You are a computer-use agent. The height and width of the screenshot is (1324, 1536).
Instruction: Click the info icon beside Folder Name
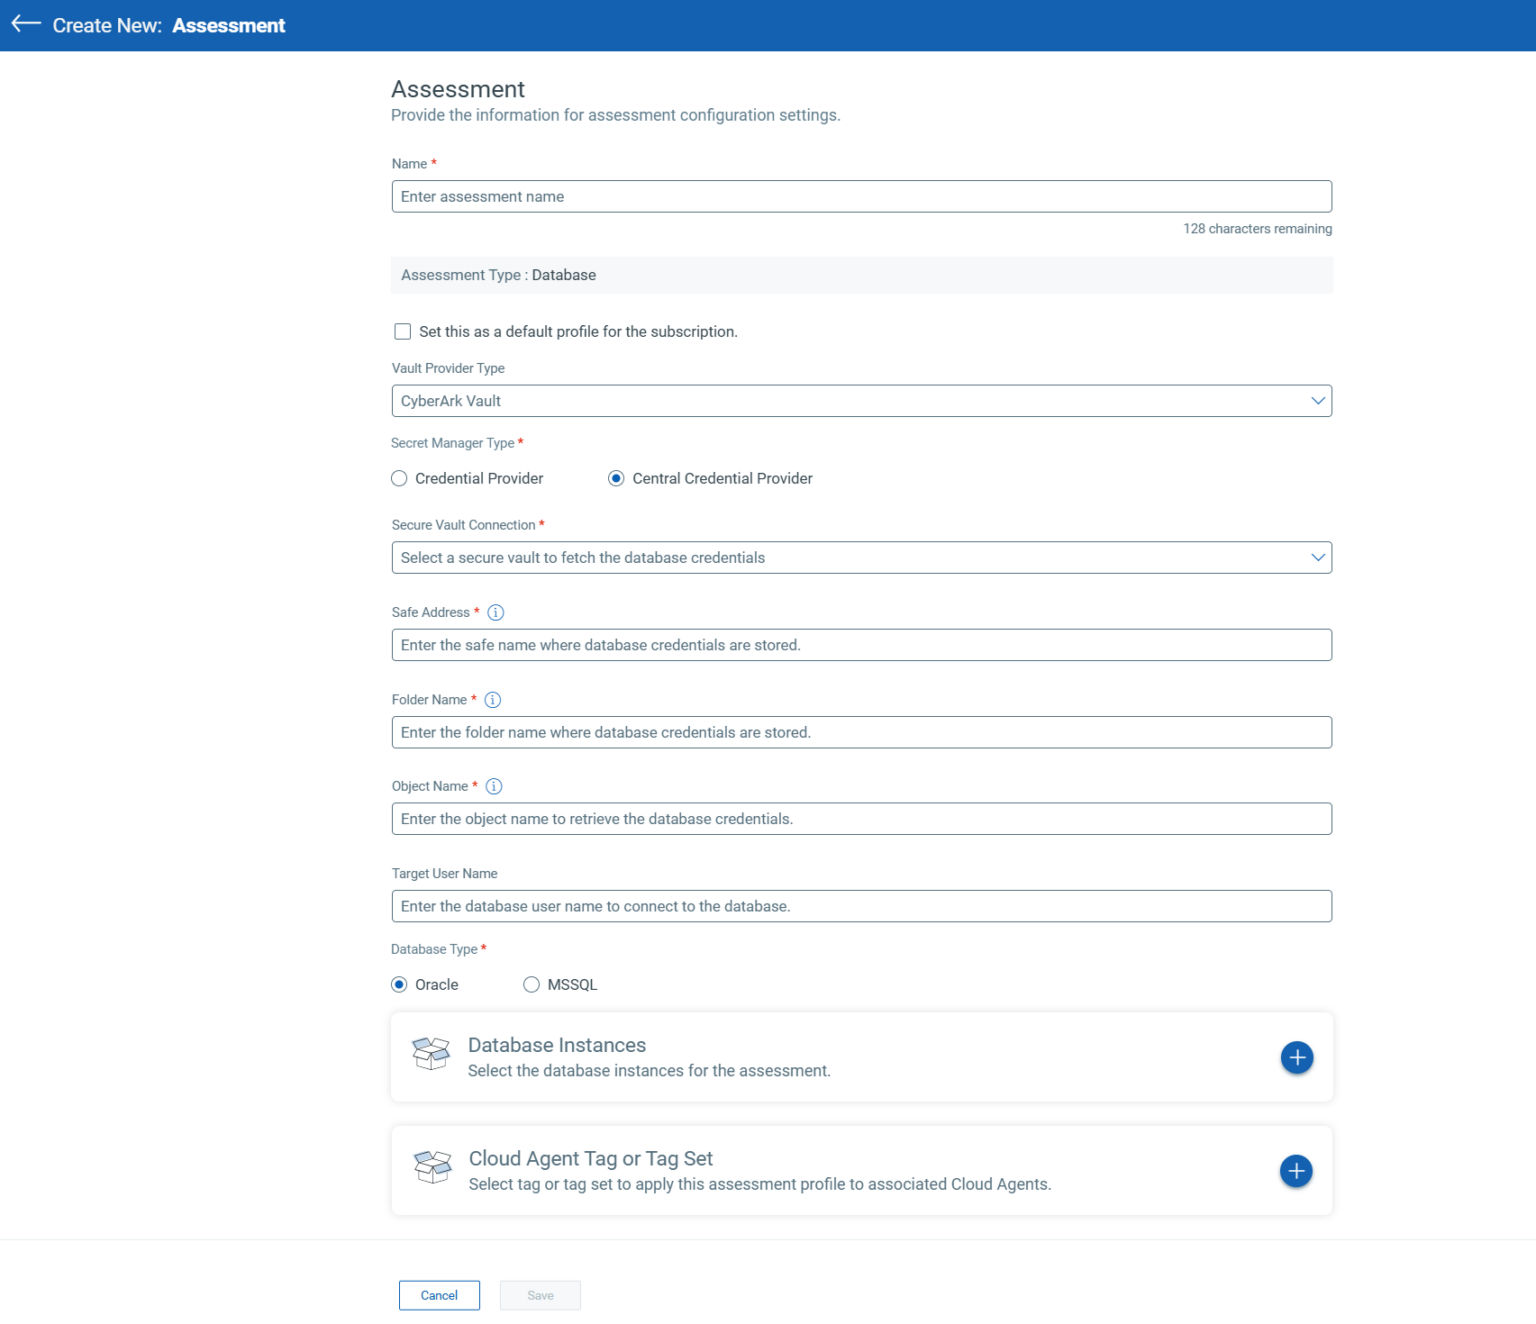492,700
